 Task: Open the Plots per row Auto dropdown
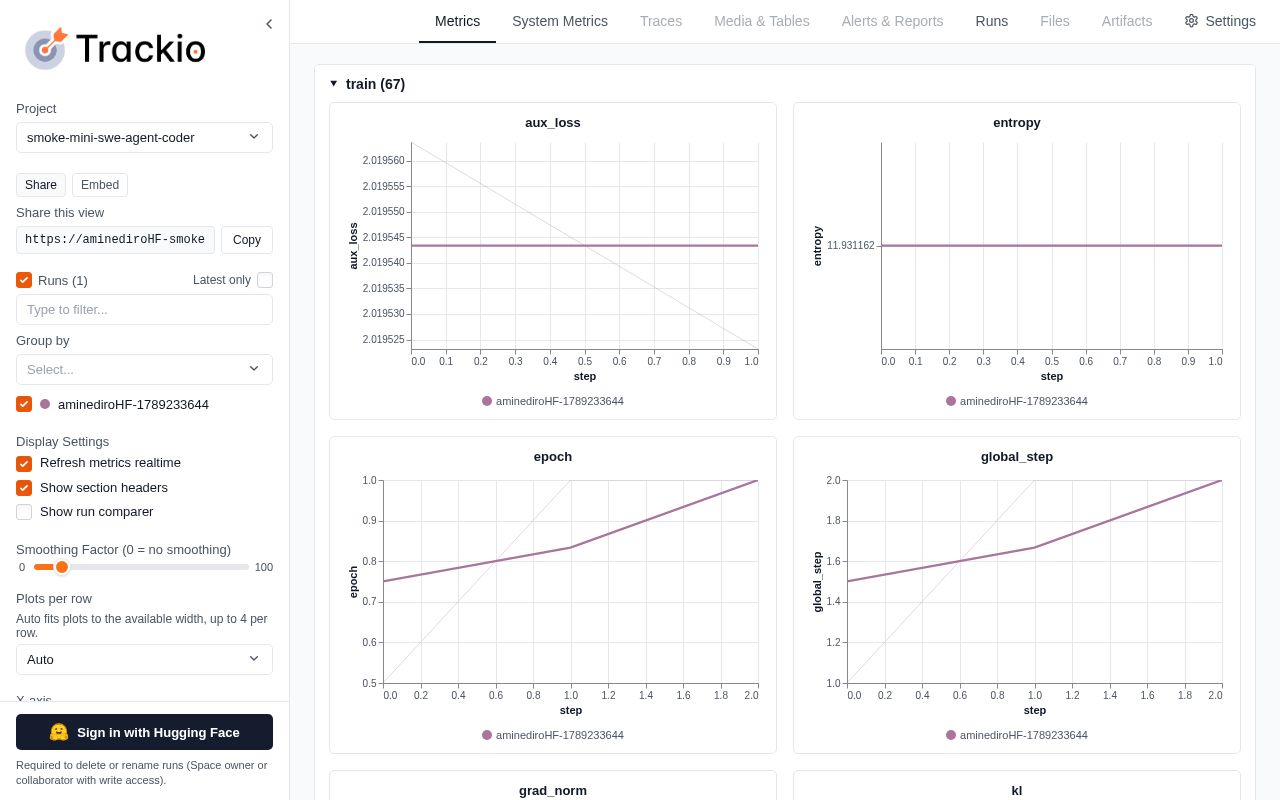point(144,659)
